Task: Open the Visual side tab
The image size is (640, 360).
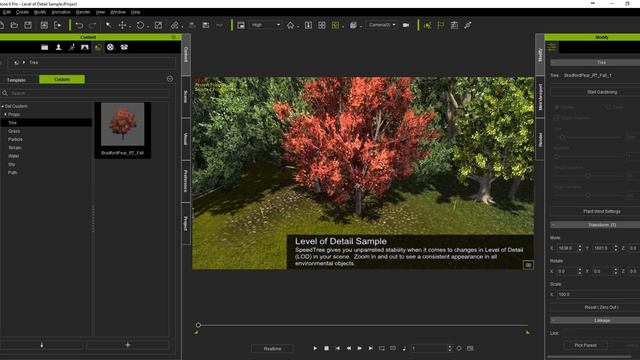Action: pos(186,139)
